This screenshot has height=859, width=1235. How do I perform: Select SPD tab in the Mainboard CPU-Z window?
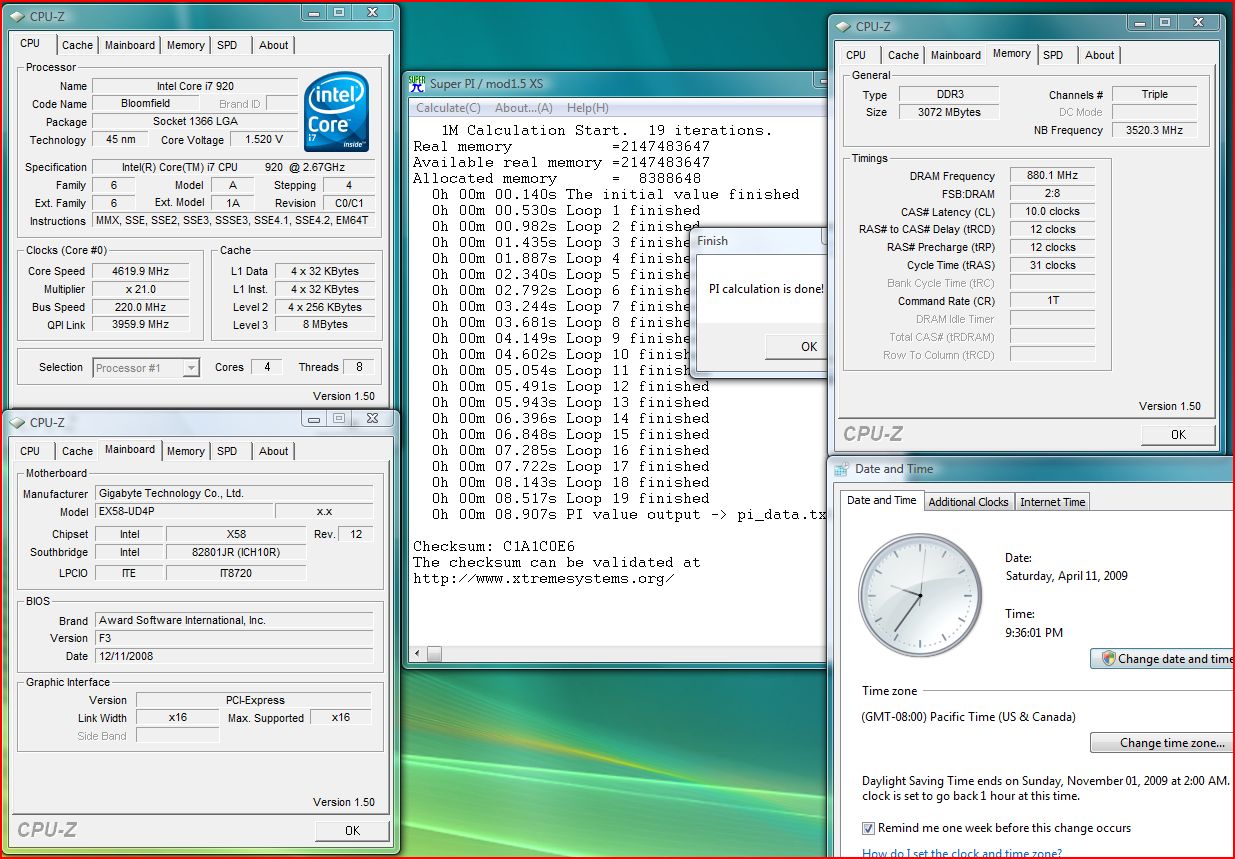click(x=227, y=451)
